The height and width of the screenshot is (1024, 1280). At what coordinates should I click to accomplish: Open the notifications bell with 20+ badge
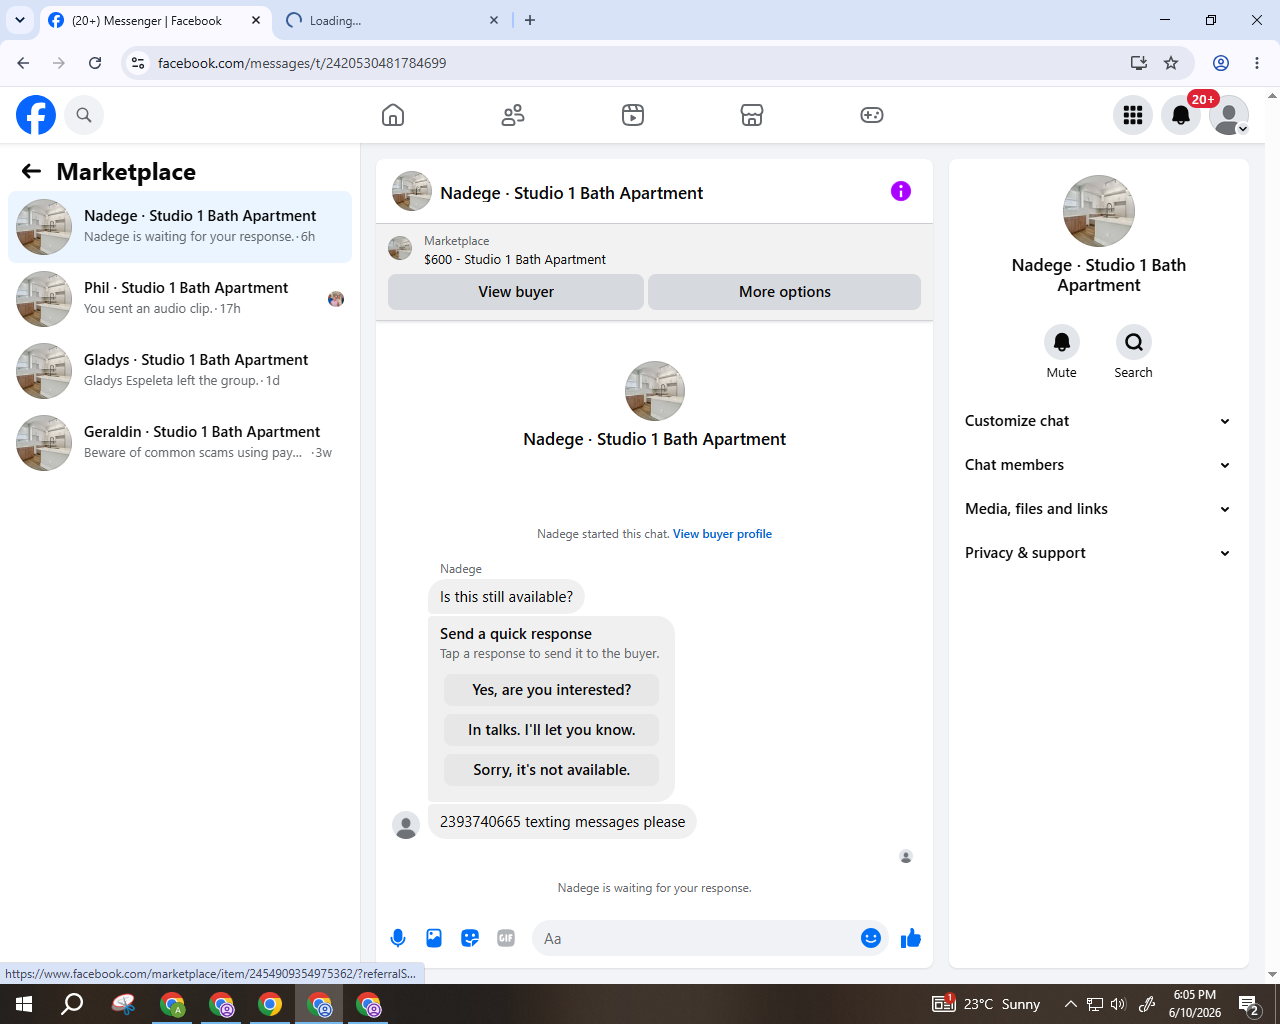pos(1181,115)
